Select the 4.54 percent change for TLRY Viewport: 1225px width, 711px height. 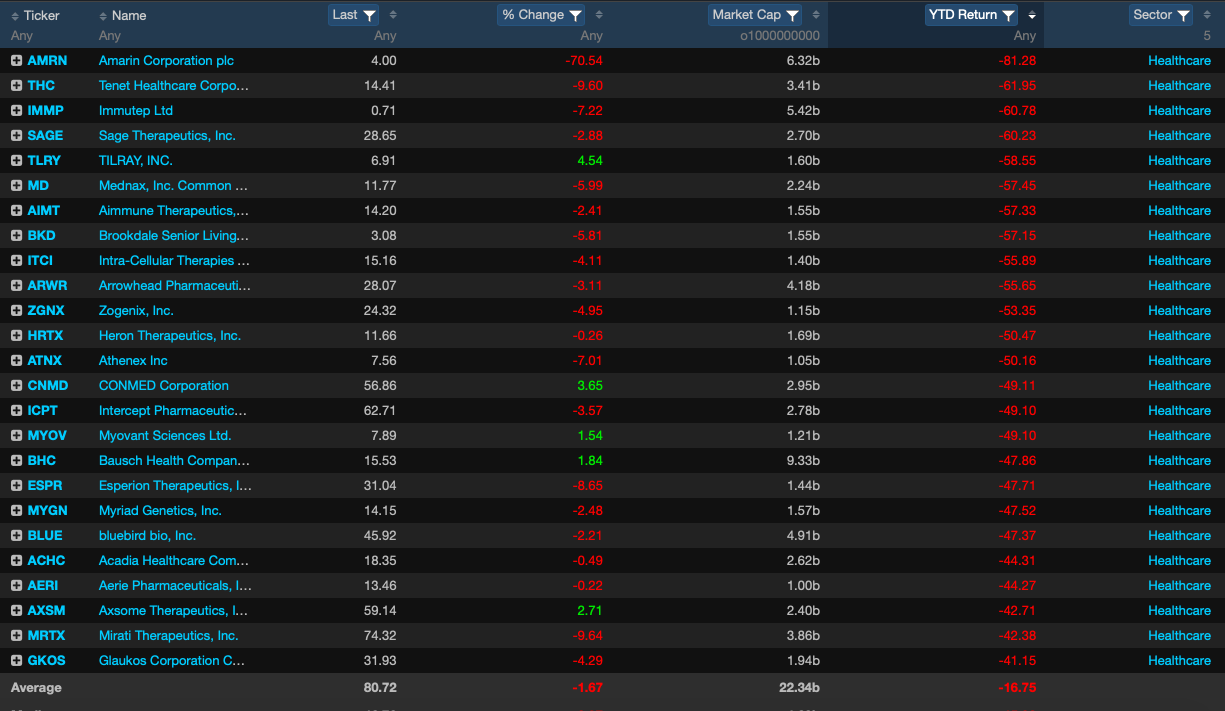pos(589,161)
